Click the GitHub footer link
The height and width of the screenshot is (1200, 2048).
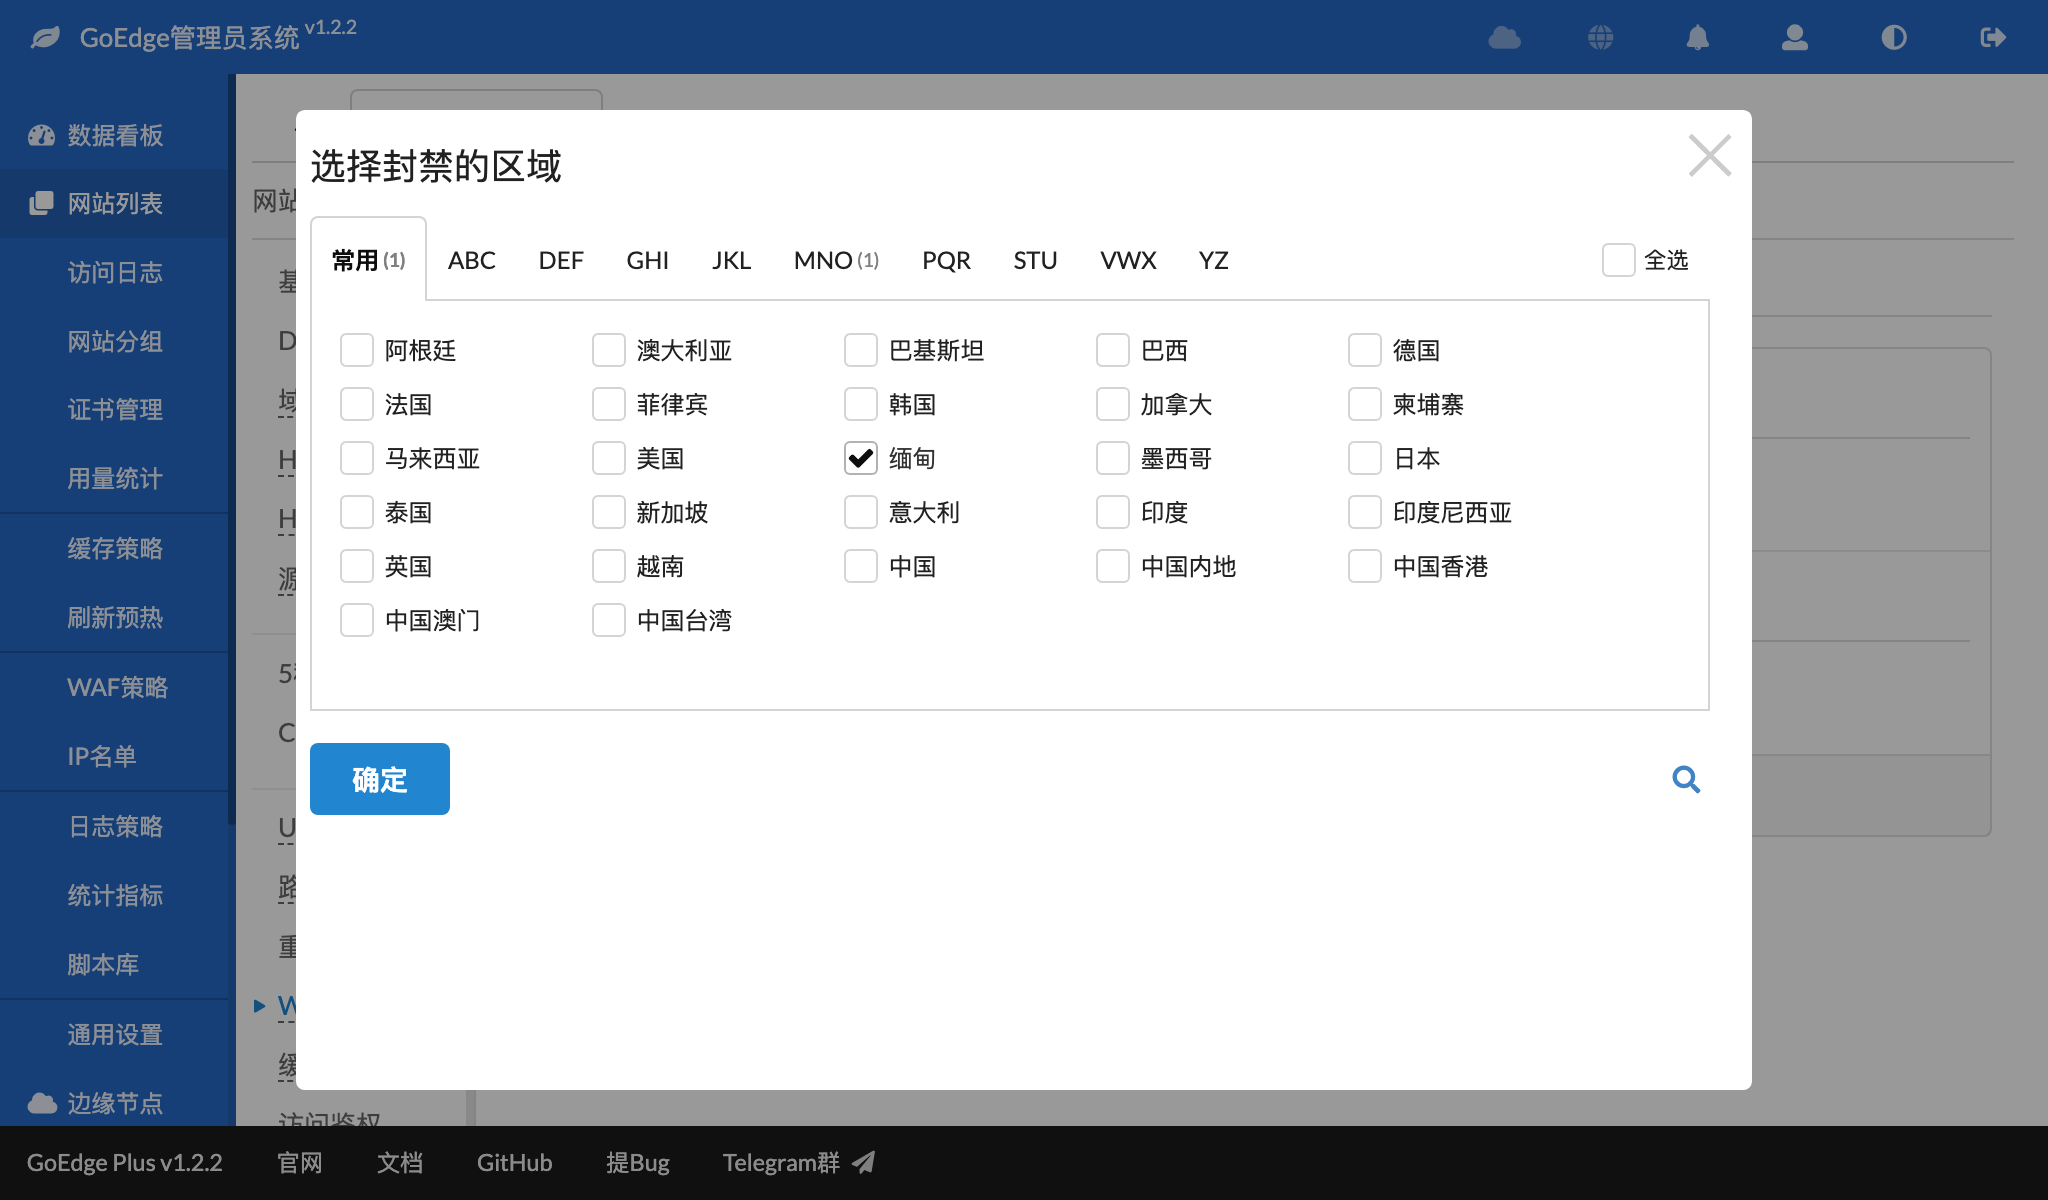[x=514, y=1163]
